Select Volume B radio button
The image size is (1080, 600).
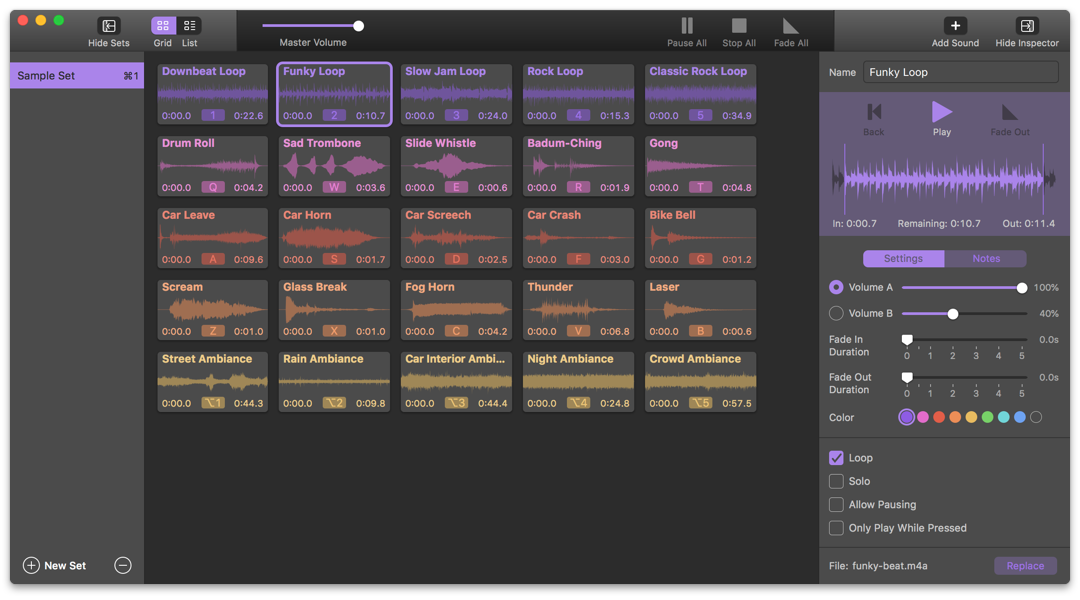(x=836, y=313)
